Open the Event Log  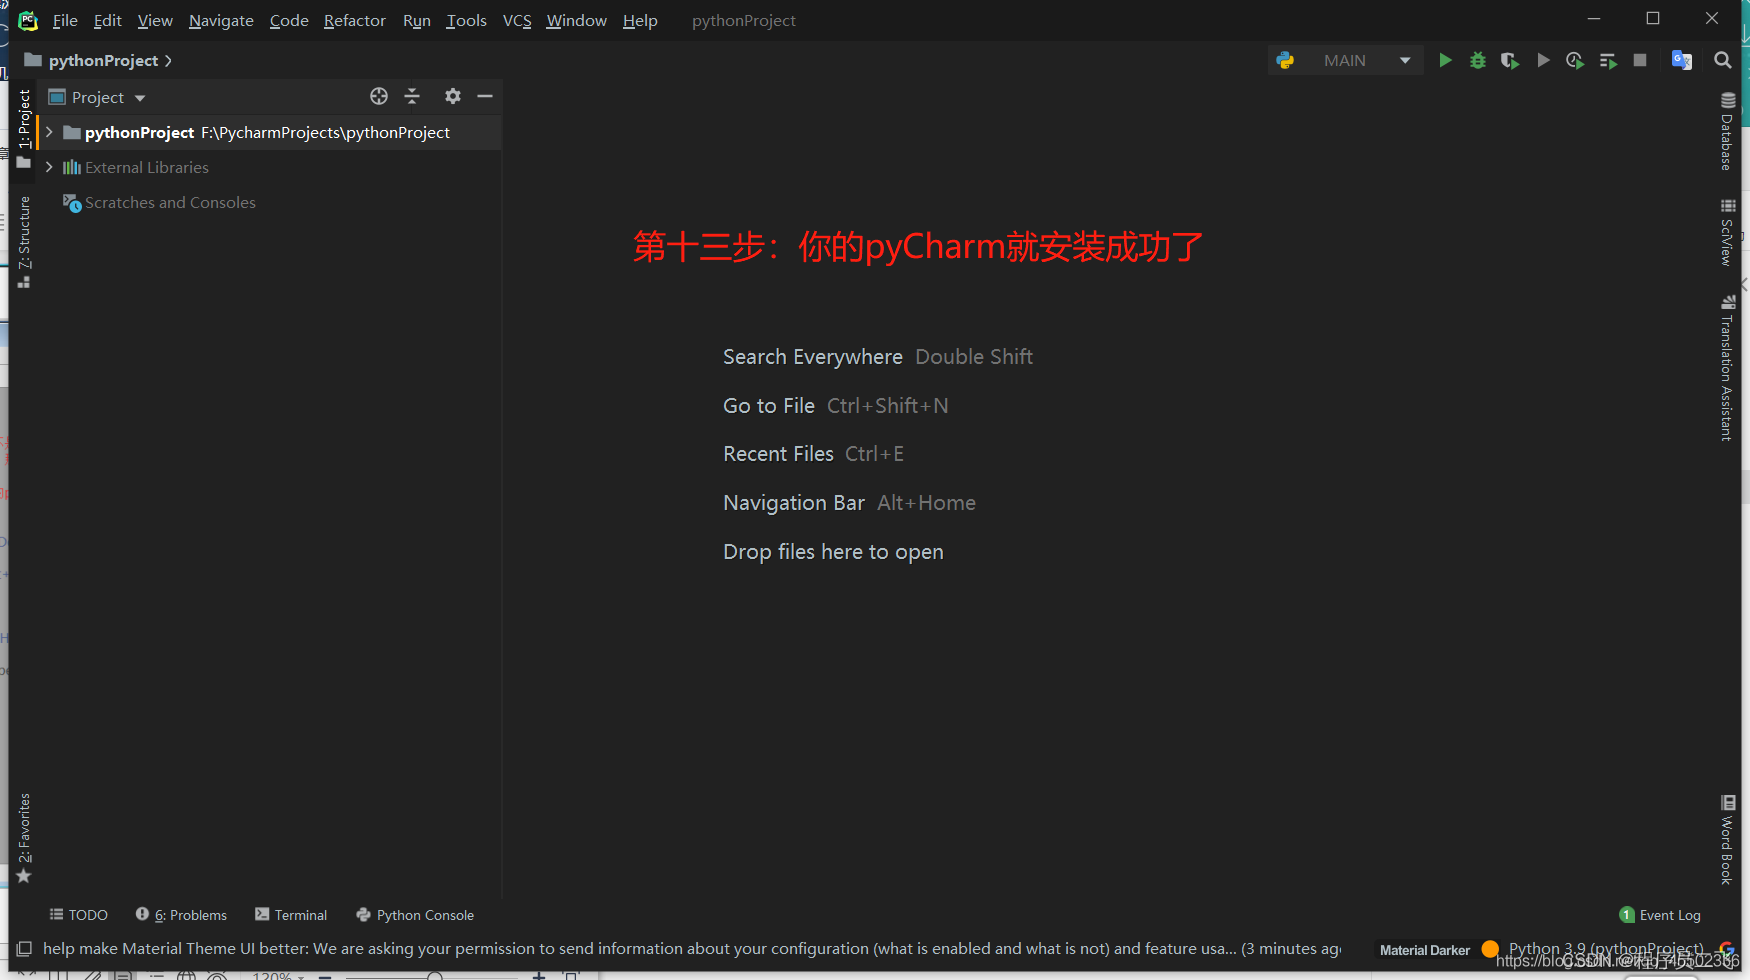(x=1660, y=915)
